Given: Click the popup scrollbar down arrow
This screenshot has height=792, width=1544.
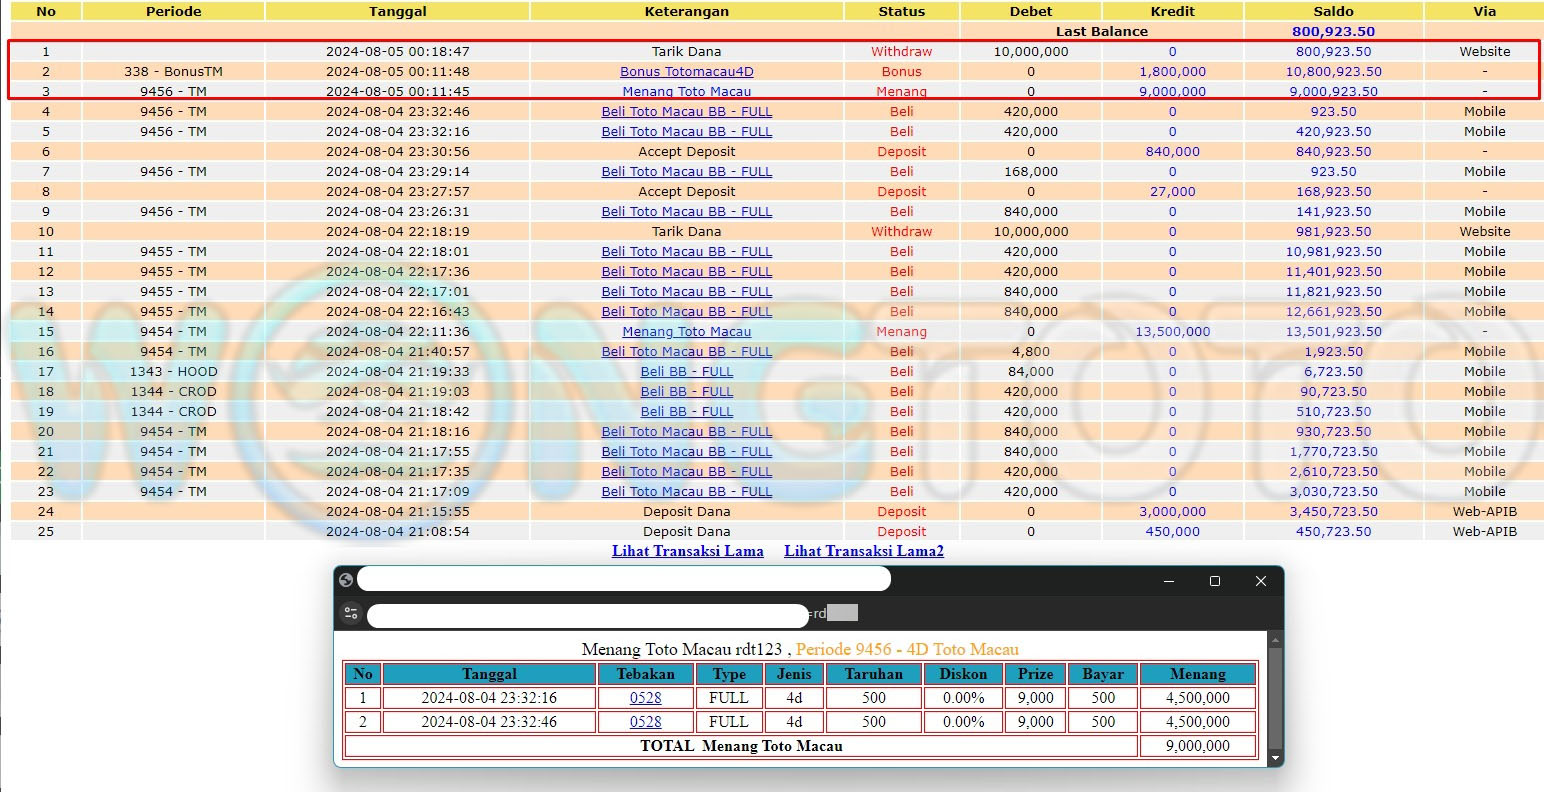Looking at the screenshot, I should [1274, 760].
